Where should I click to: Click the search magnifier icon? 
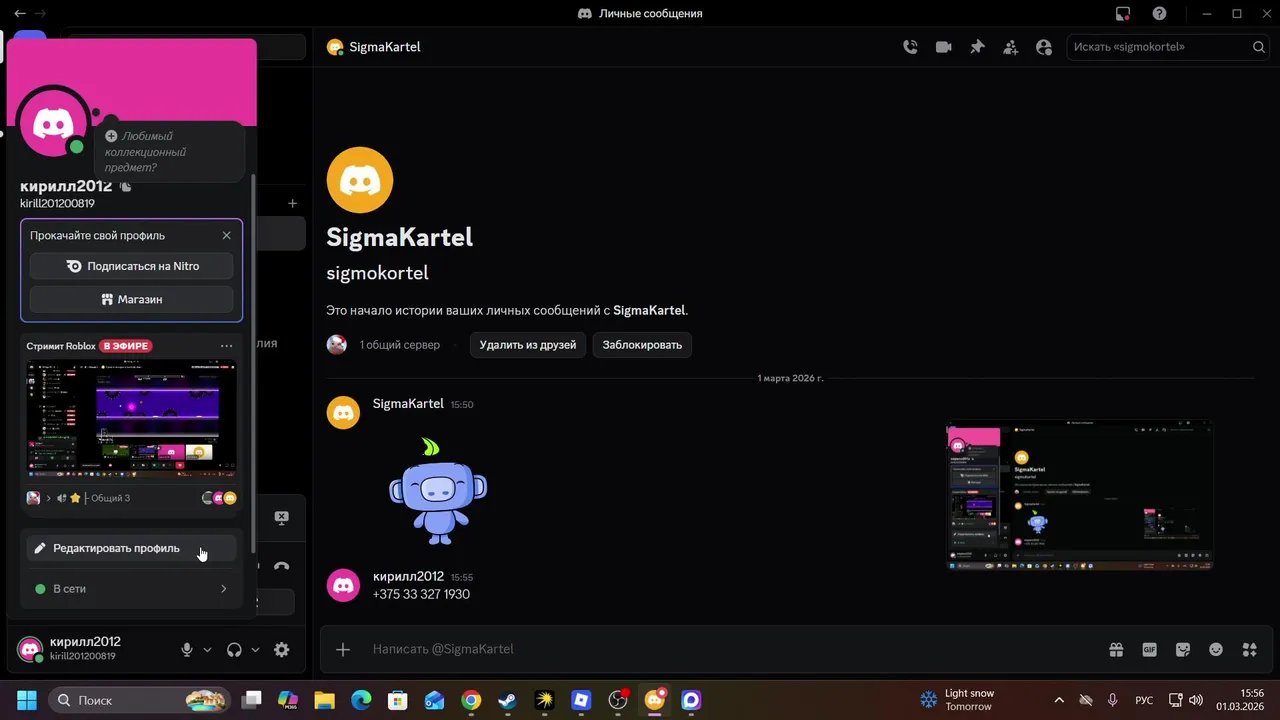(x=1259, y=47)
